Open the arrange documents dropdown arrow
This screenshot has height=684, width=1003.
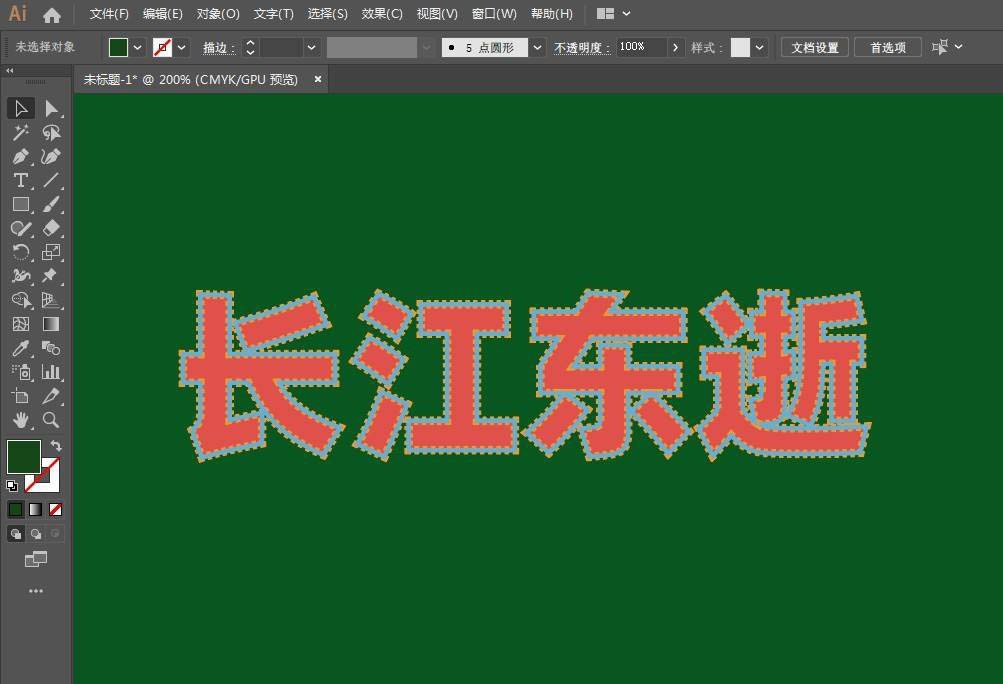click(x=626, y=13)
